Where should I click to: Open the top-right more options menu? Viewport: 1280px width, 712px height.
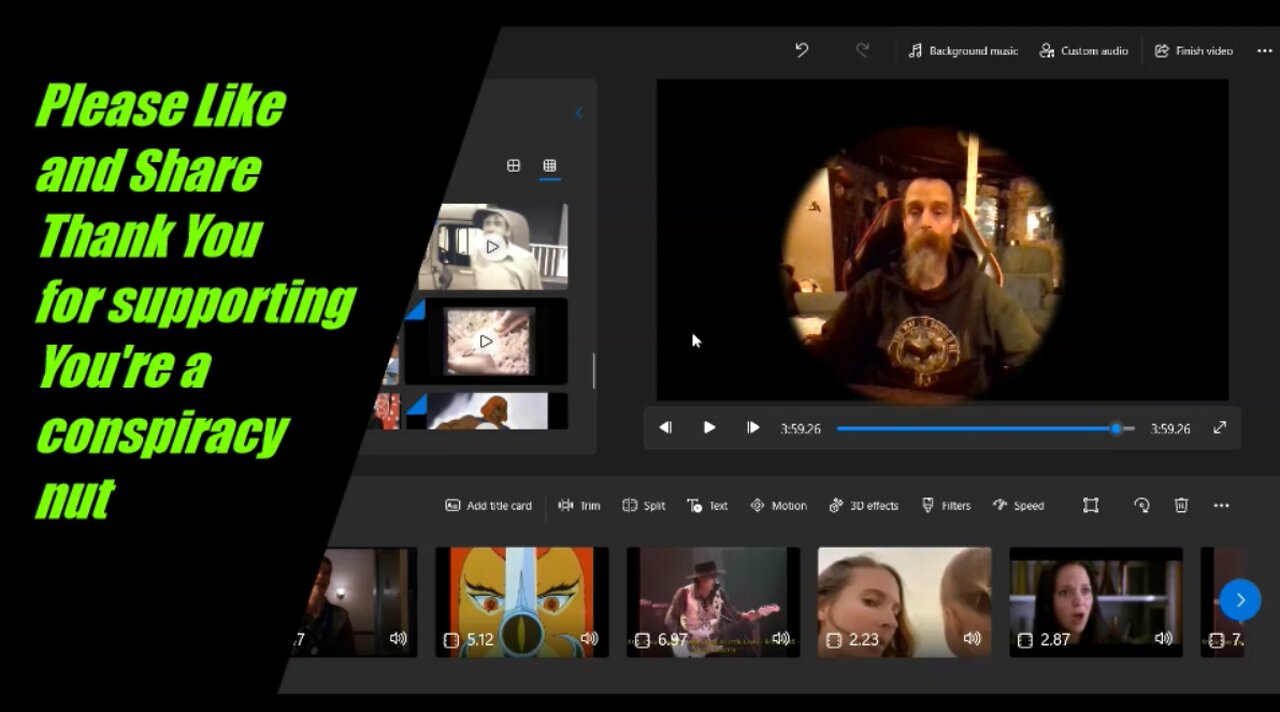[x=1264, y=51]
